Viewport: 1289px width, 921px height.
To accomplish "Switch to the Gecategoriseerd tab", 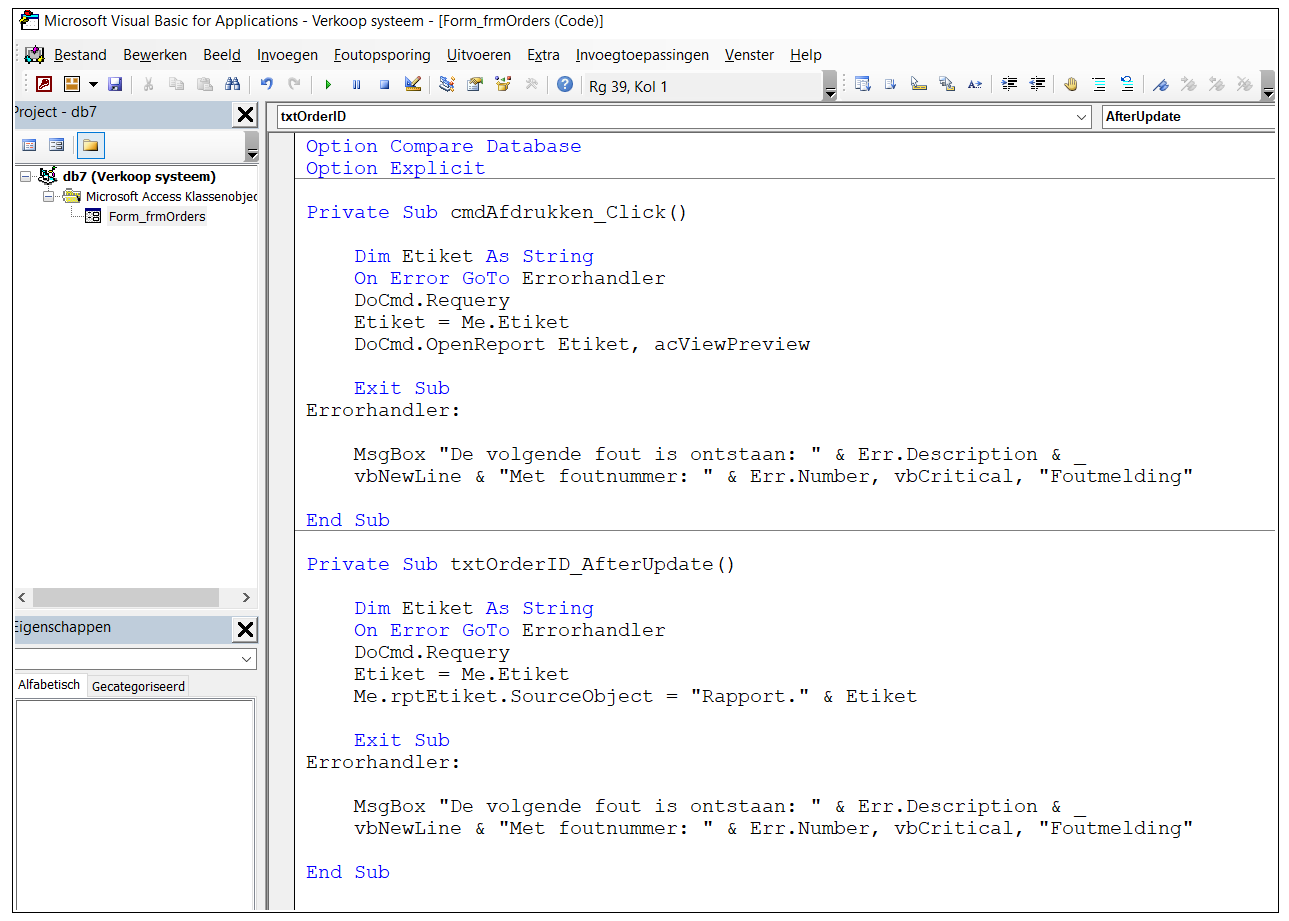I will click(138, 686).
